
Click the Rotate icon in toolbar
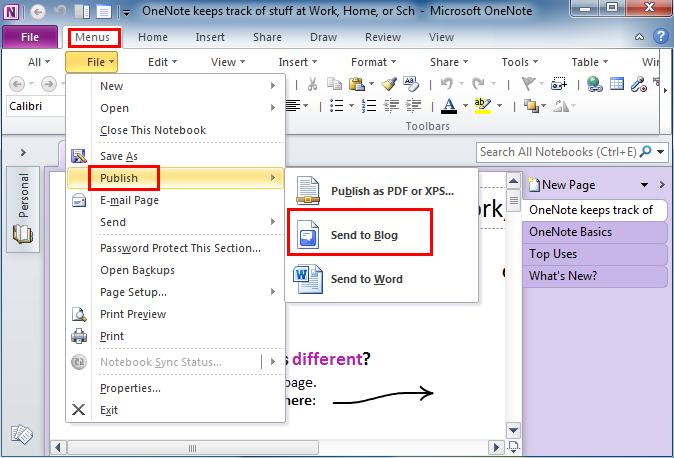(561, 105)
